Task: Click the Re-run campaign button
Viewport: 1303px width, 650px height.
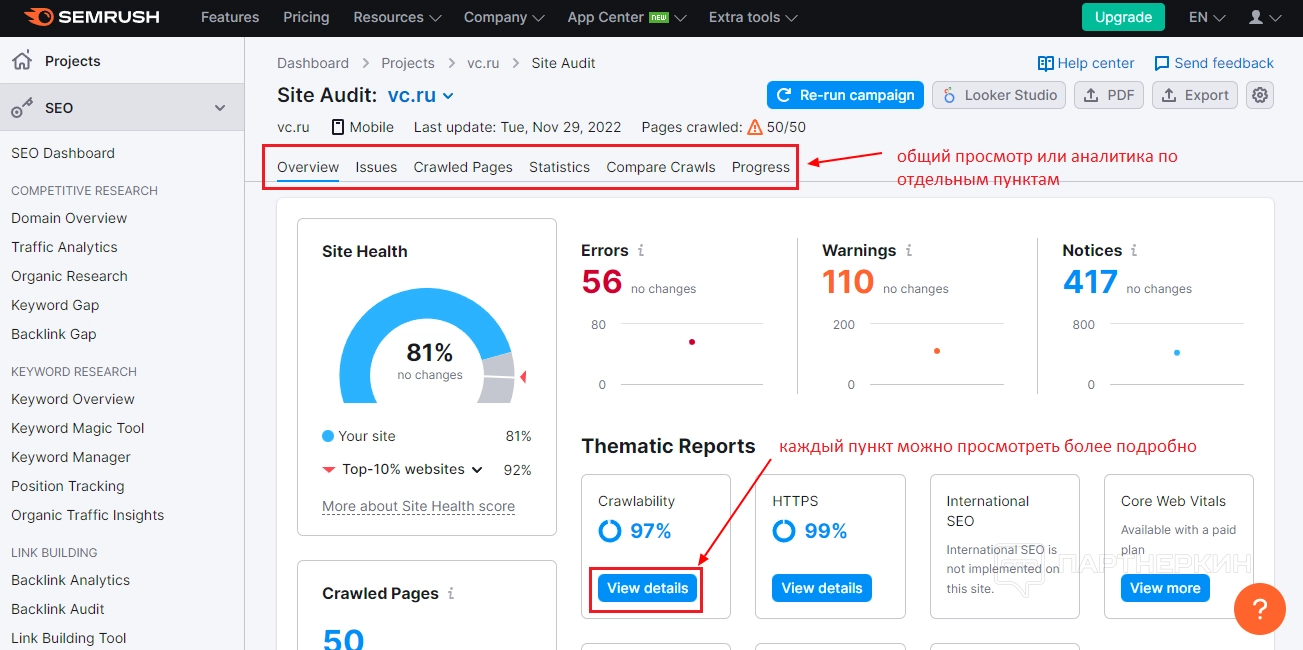Action: (845, 95)
